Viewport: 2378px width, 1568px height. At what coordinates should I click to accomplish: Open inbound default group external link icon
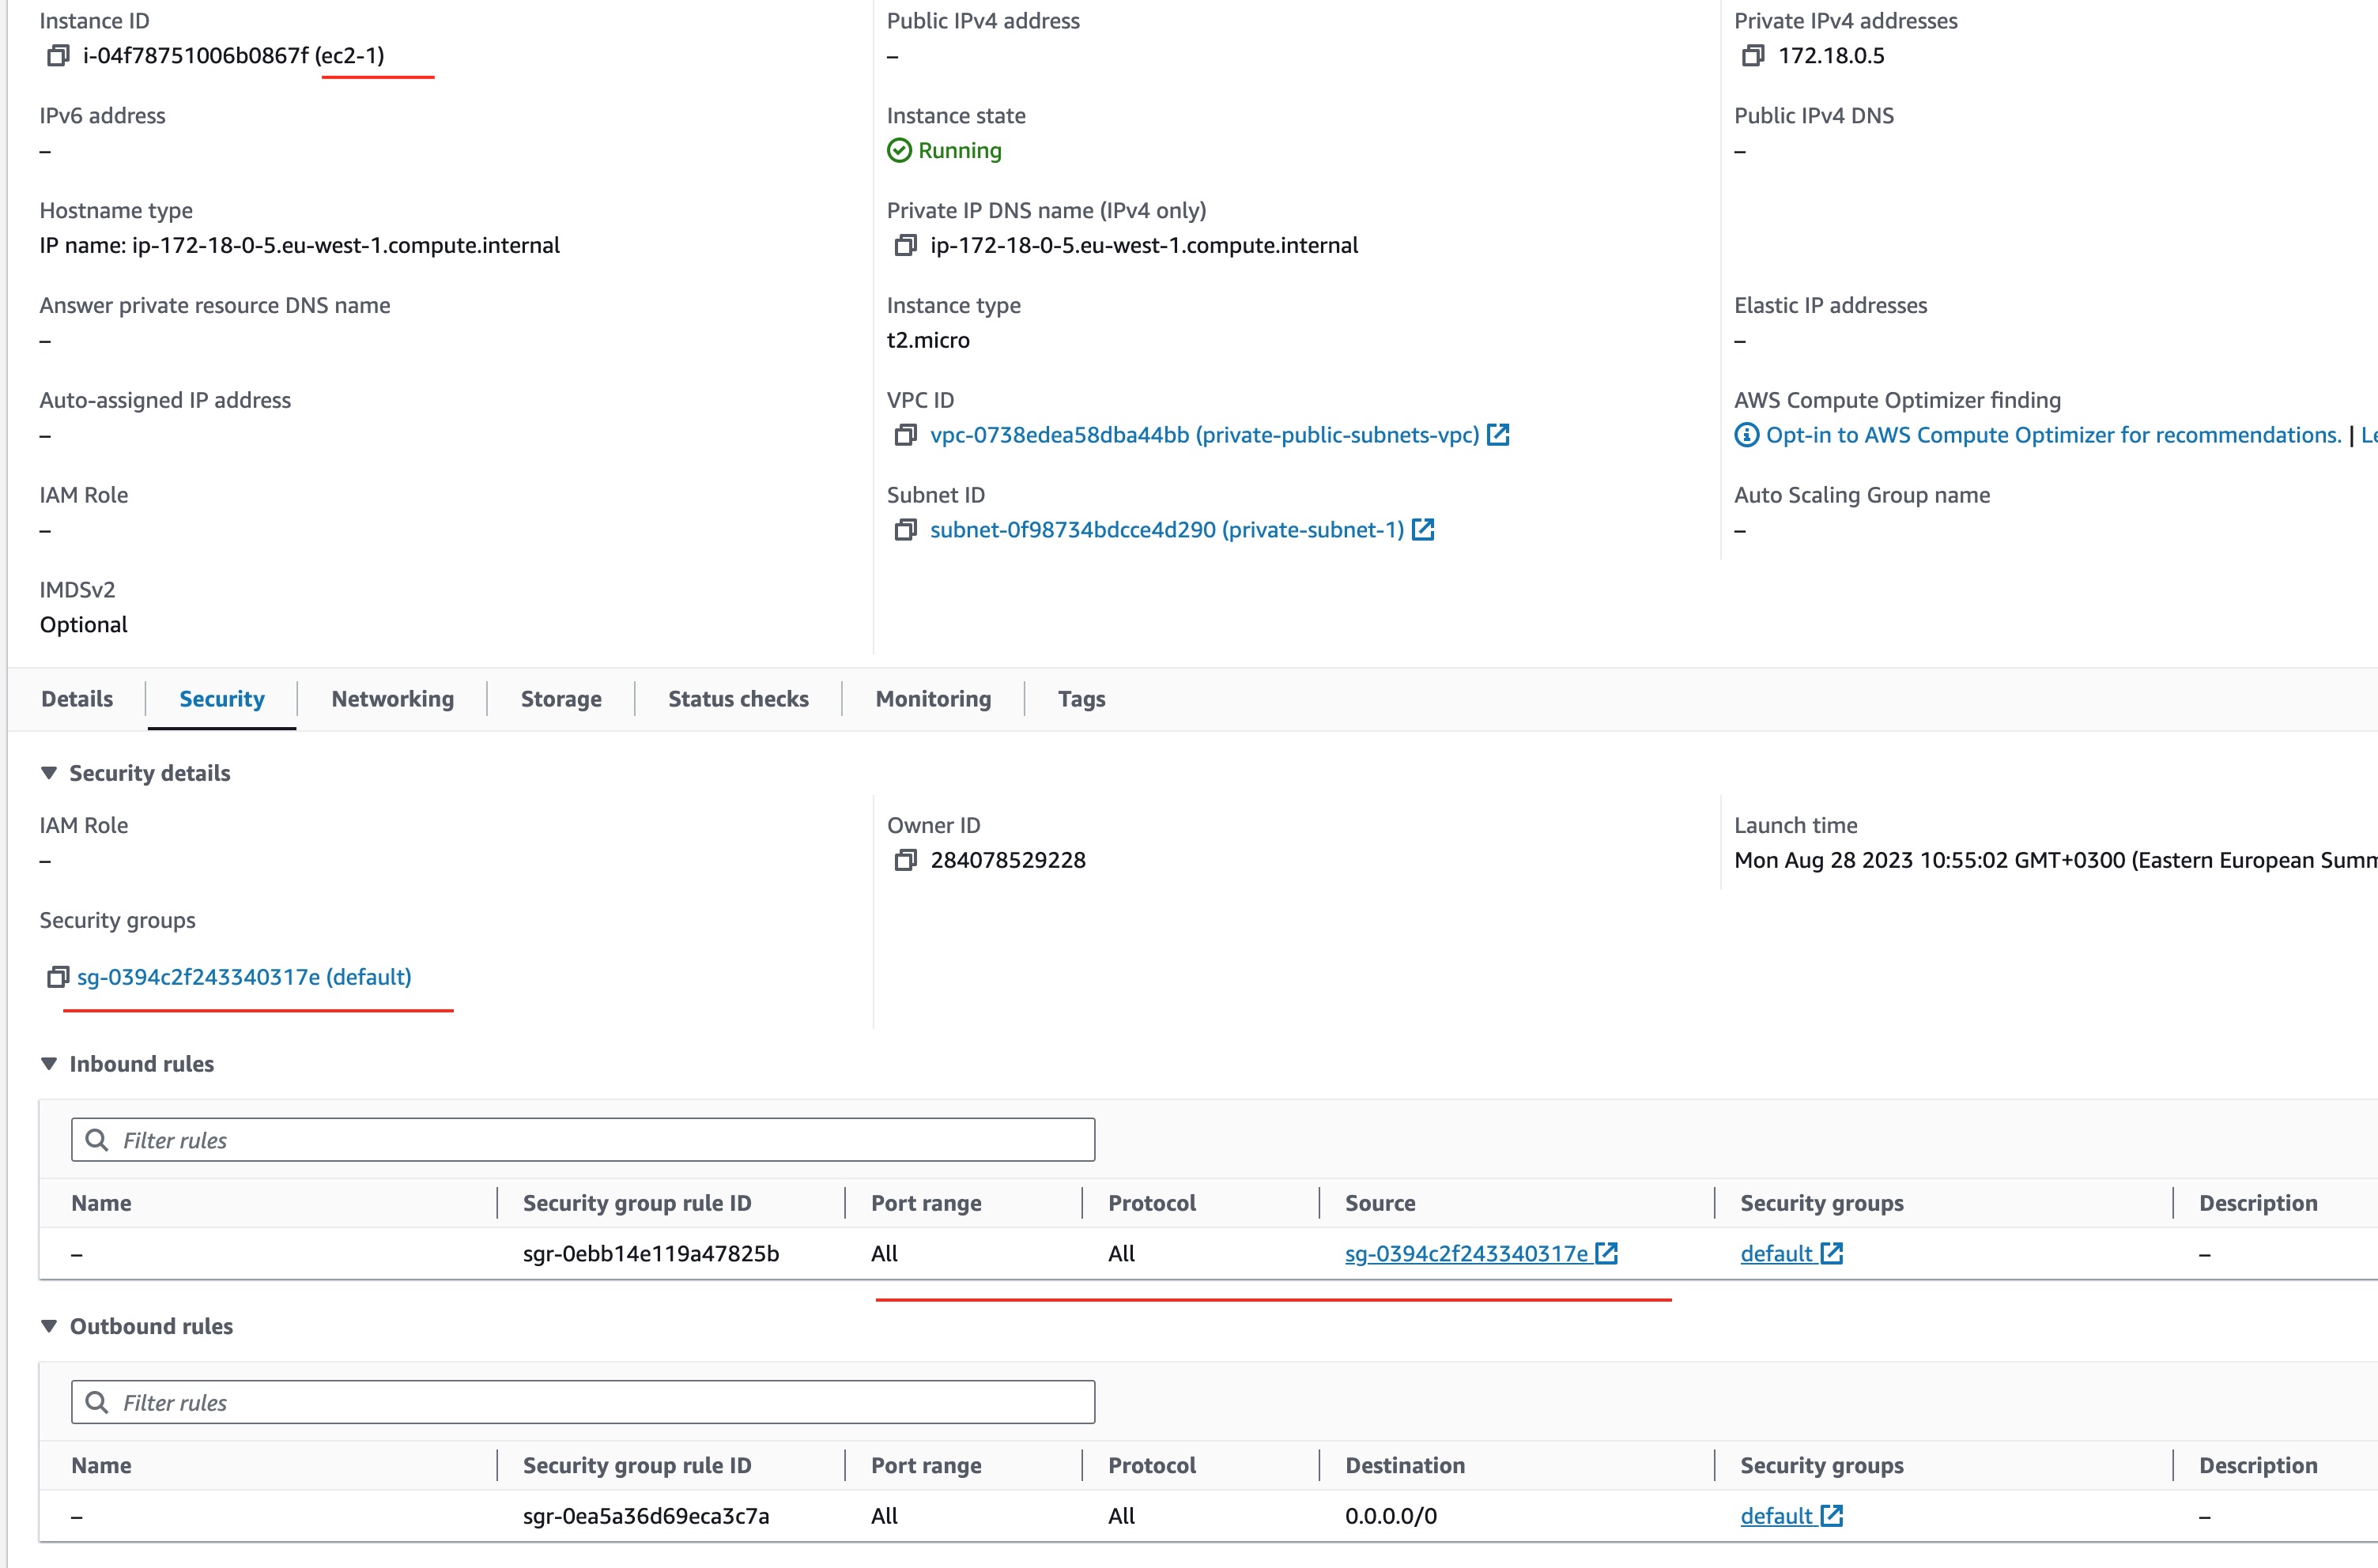coord(1831,1253)
